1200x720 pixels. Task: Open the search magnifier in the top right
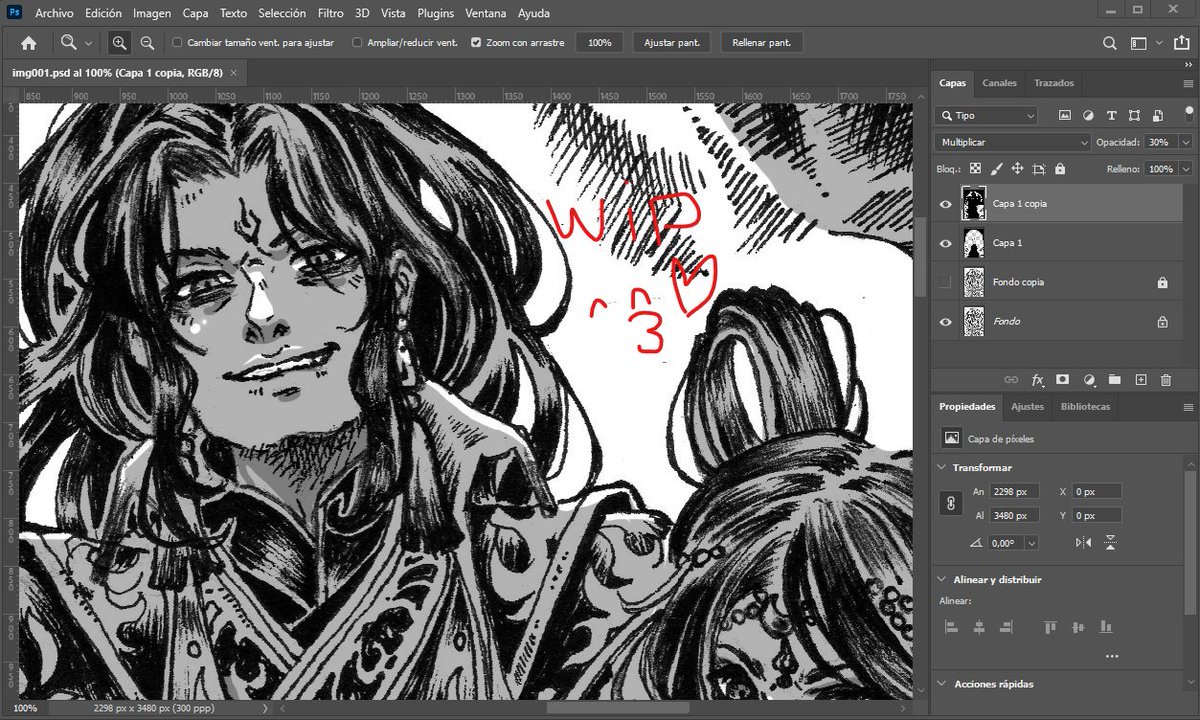coord(1109,43)
